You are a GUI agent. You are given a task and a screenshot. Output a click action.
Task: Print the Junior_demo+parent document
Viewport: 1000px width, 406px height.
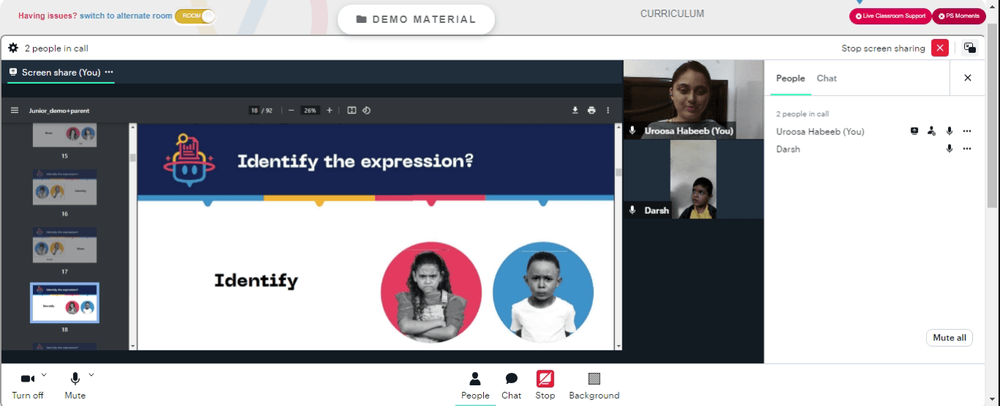click(591, 110)
